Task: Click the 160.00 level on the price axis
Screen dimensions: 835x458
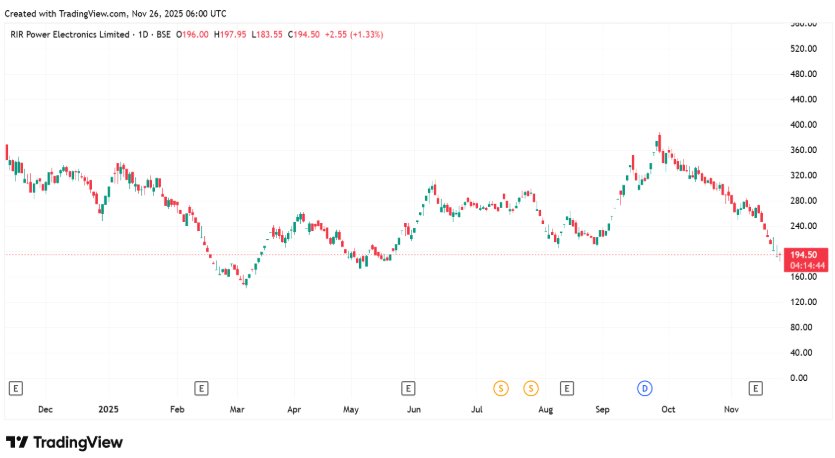Action: [x=804, y=277]
